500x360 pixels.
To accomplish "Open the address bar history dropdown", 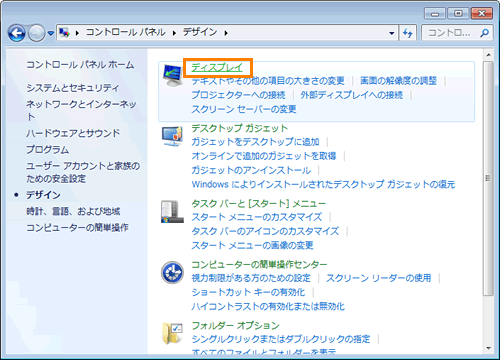I will click(392, 33).
